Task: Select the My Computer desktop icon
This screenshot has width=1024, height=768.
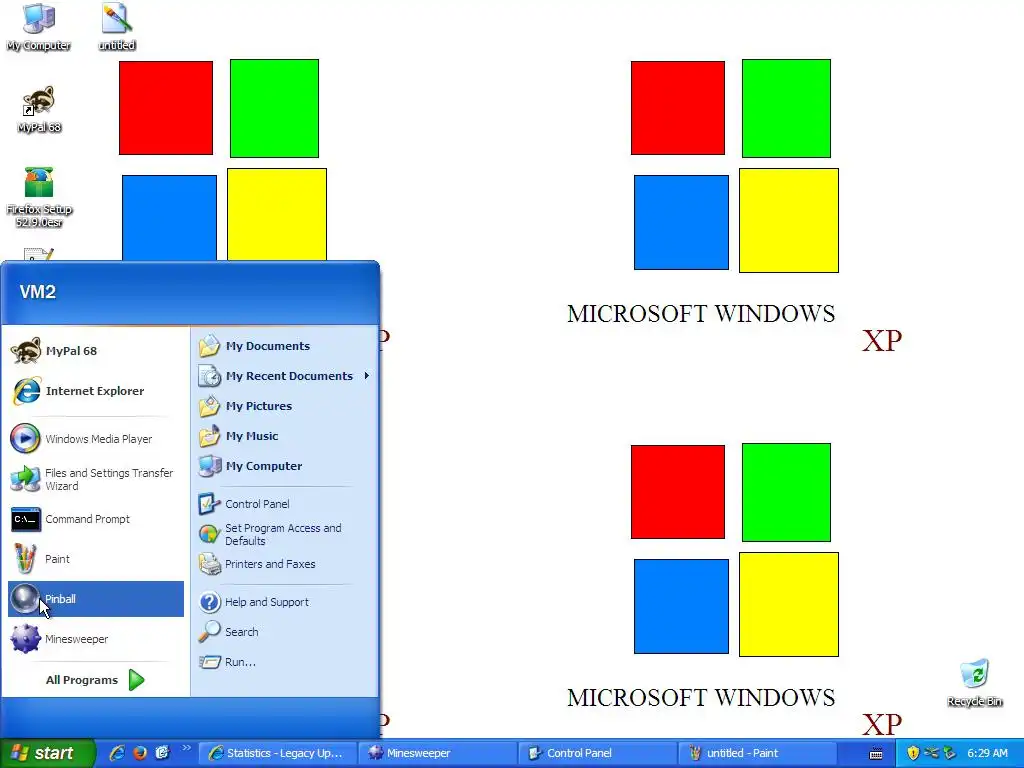Action: (39, 27)
